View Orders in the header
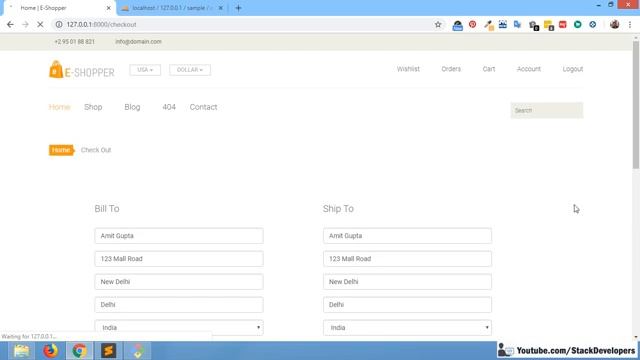This screenshot has width=640, height=360. point(451,69)
